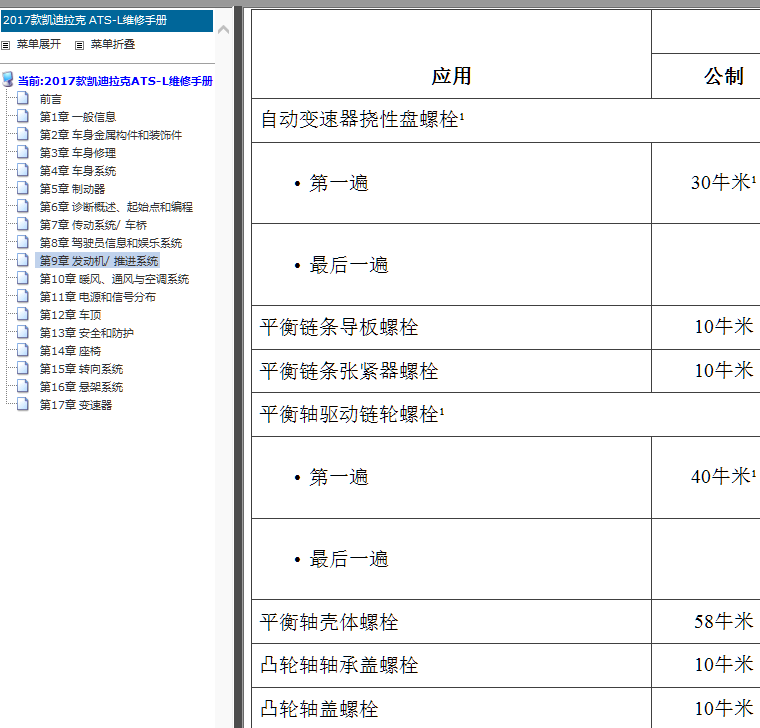This screenshot has width=760, height=728.
Task: Click the page icon next to 第13章
Action: click(23, 332)
